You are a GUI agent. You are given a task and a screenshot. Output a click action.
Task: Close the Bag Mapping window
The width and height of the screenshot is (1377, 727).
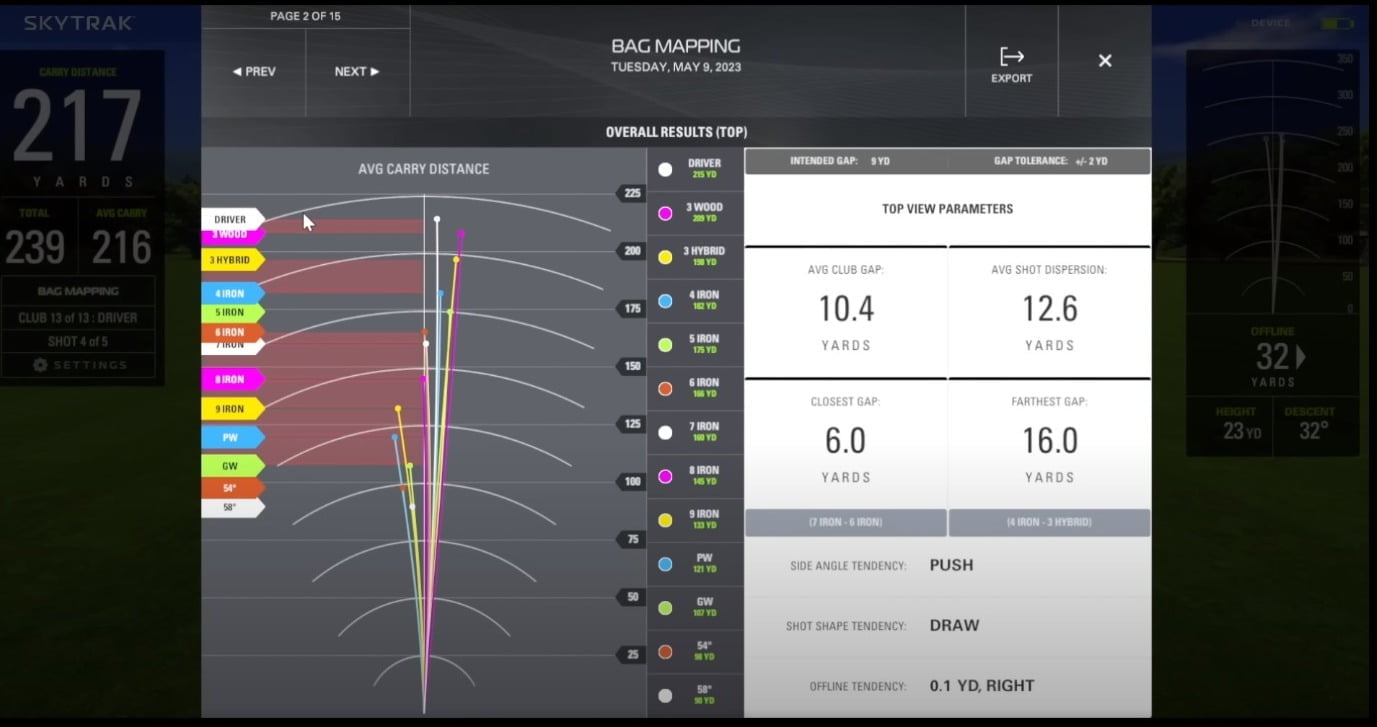point(1105,61)
